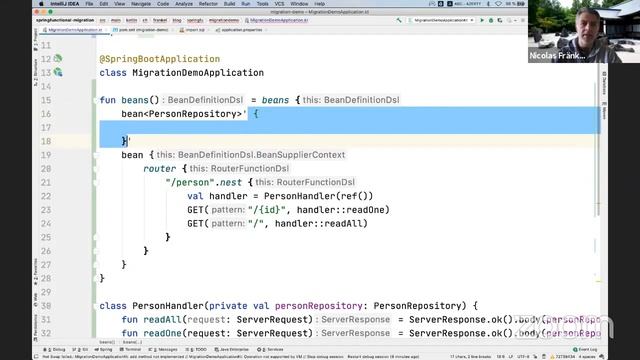Viewport: 640px width, 360px height.
Task: Collapse the bean block fold marker at line 19
Action: click(96, 155)
